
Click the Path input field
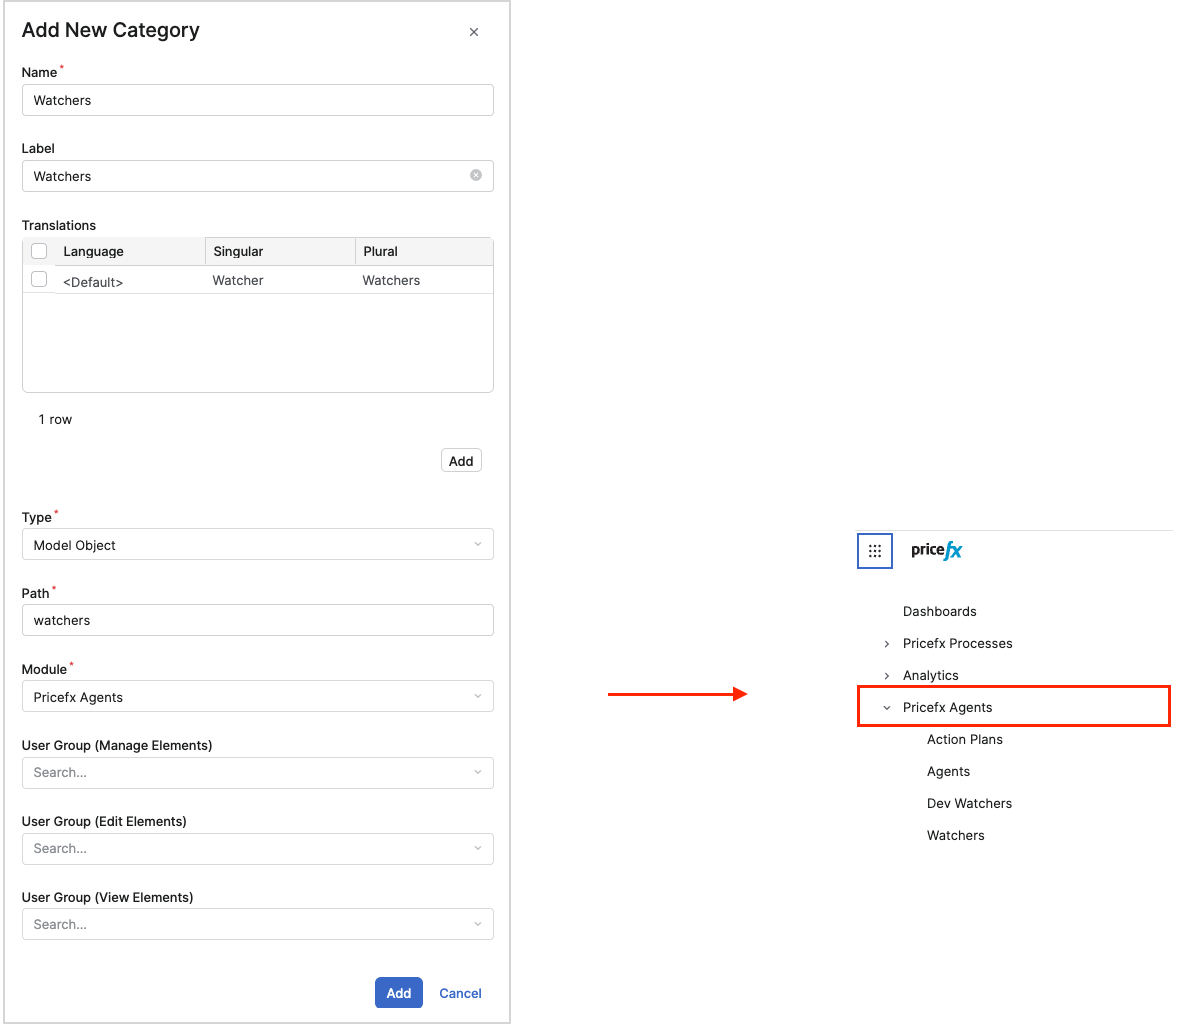(257, 620)
